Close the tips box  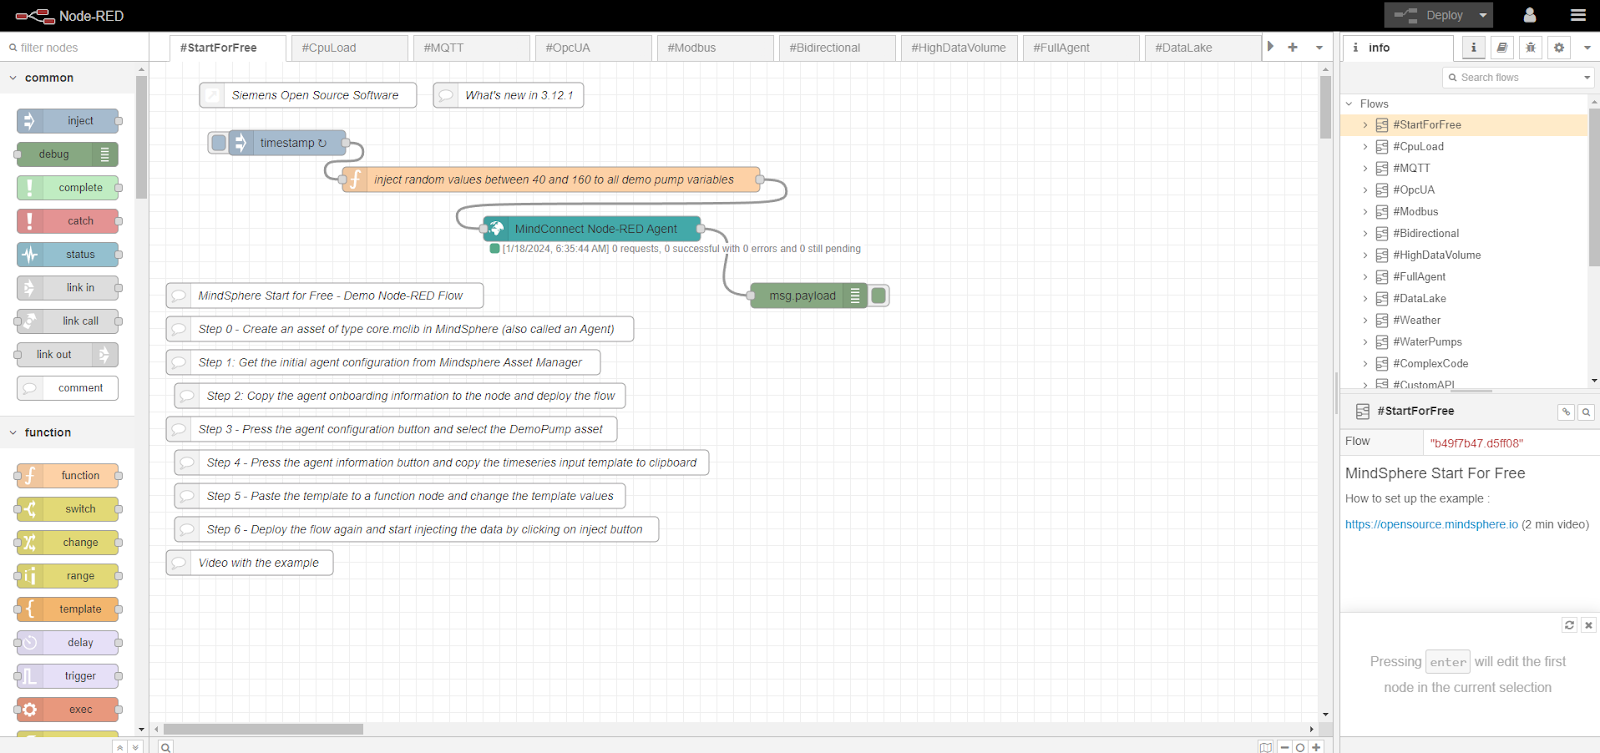(x=1588, y=625)
